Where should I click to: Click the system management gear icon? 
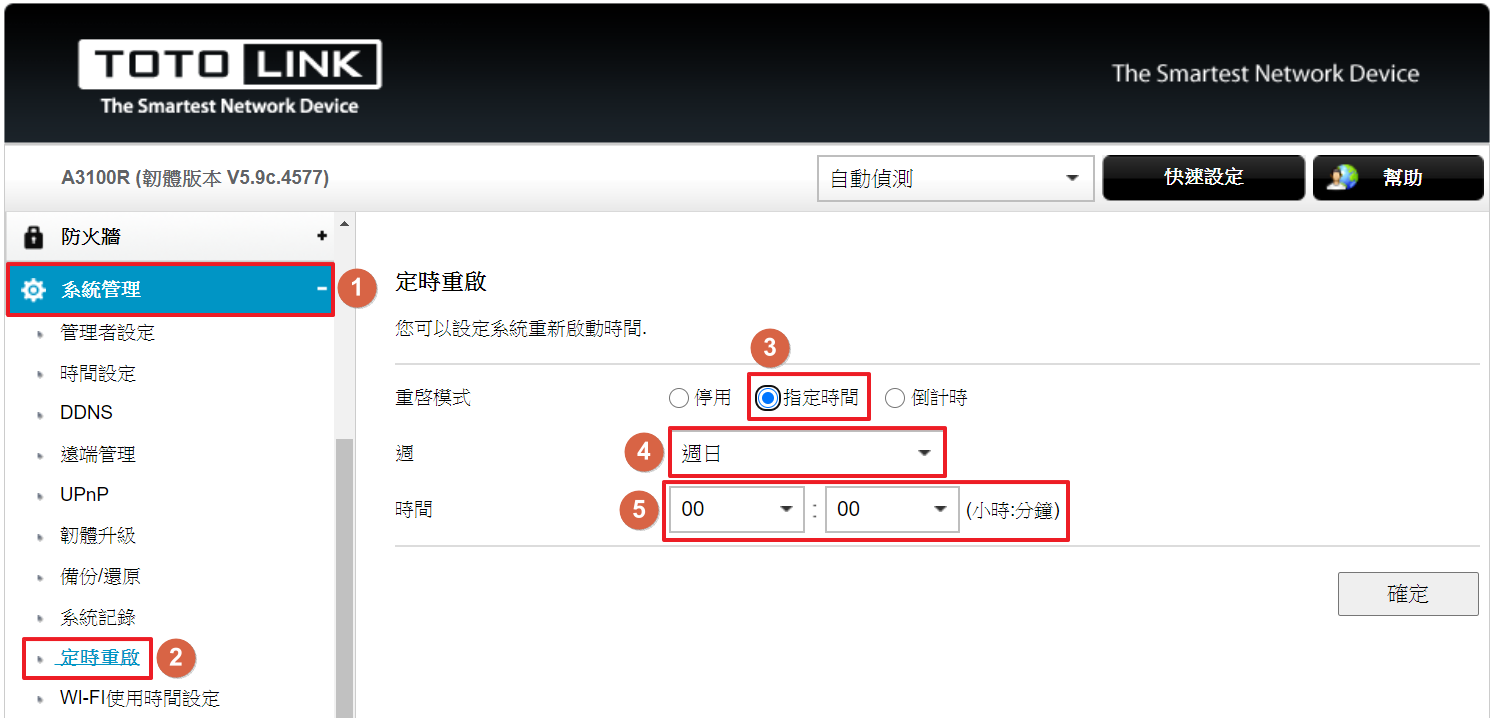point(33,290)
